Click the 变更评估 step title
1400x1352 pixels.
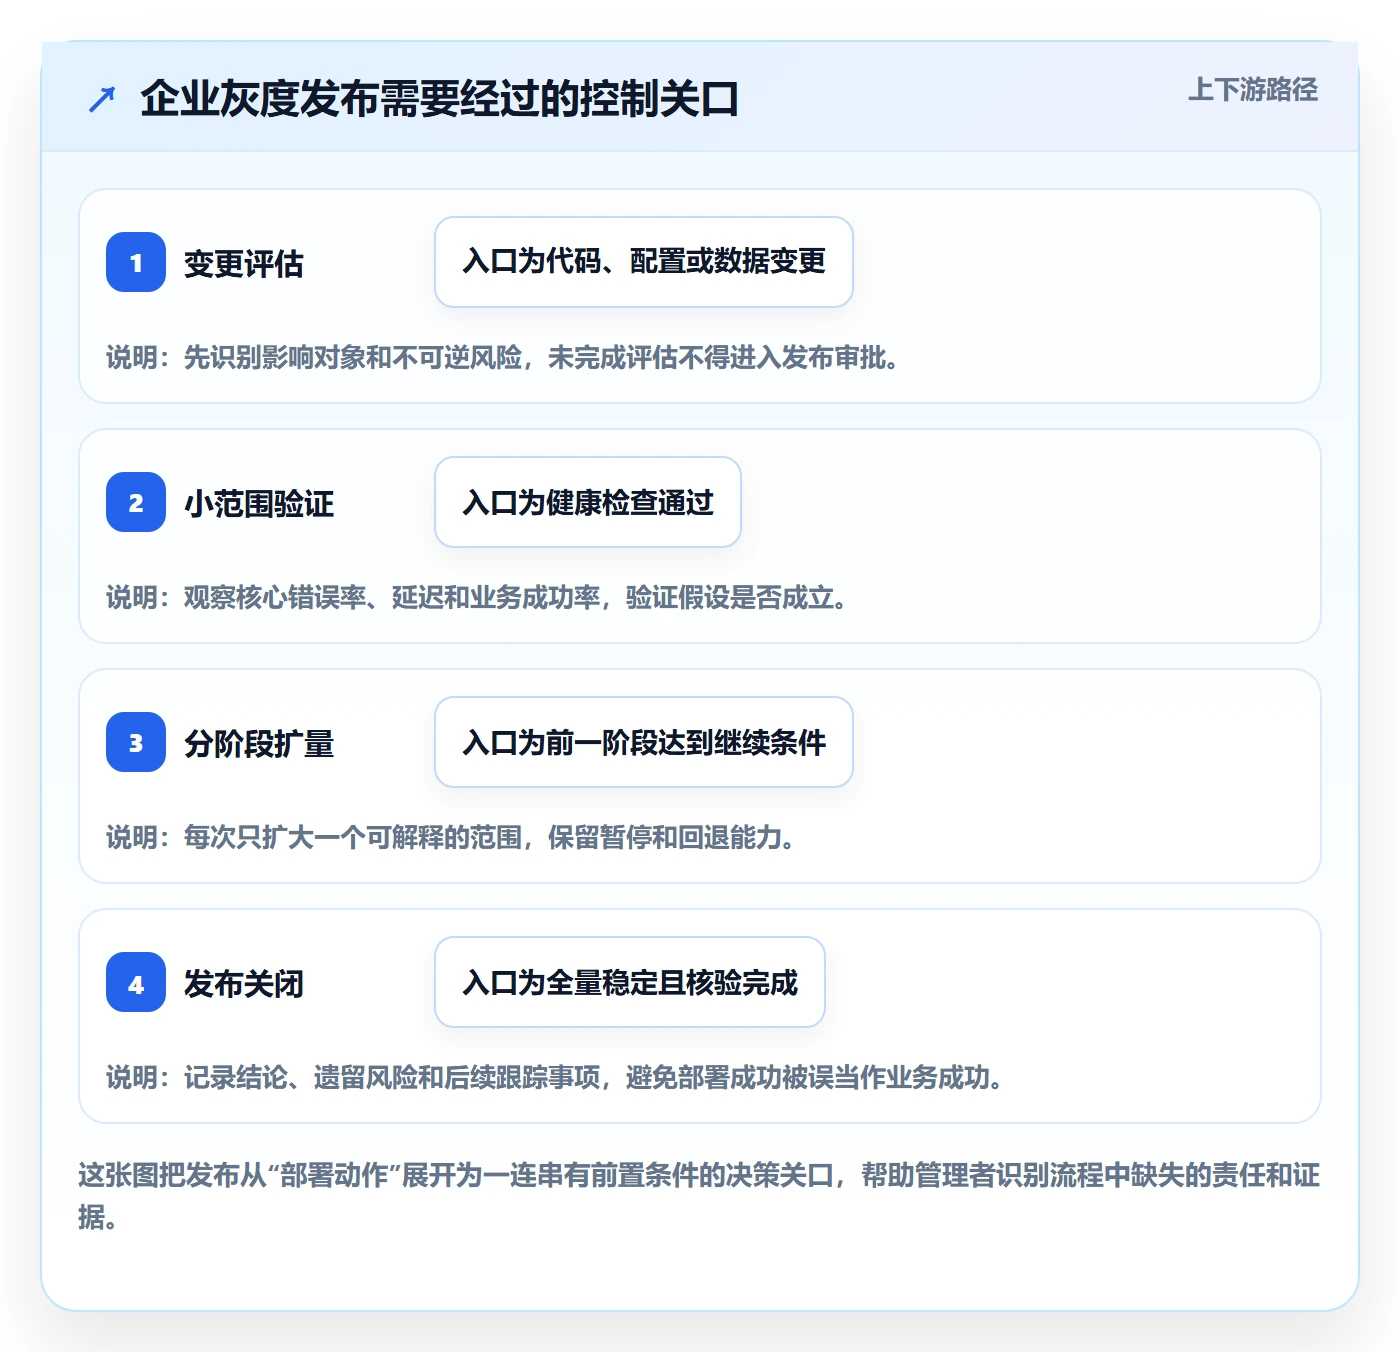coord(244,264)
